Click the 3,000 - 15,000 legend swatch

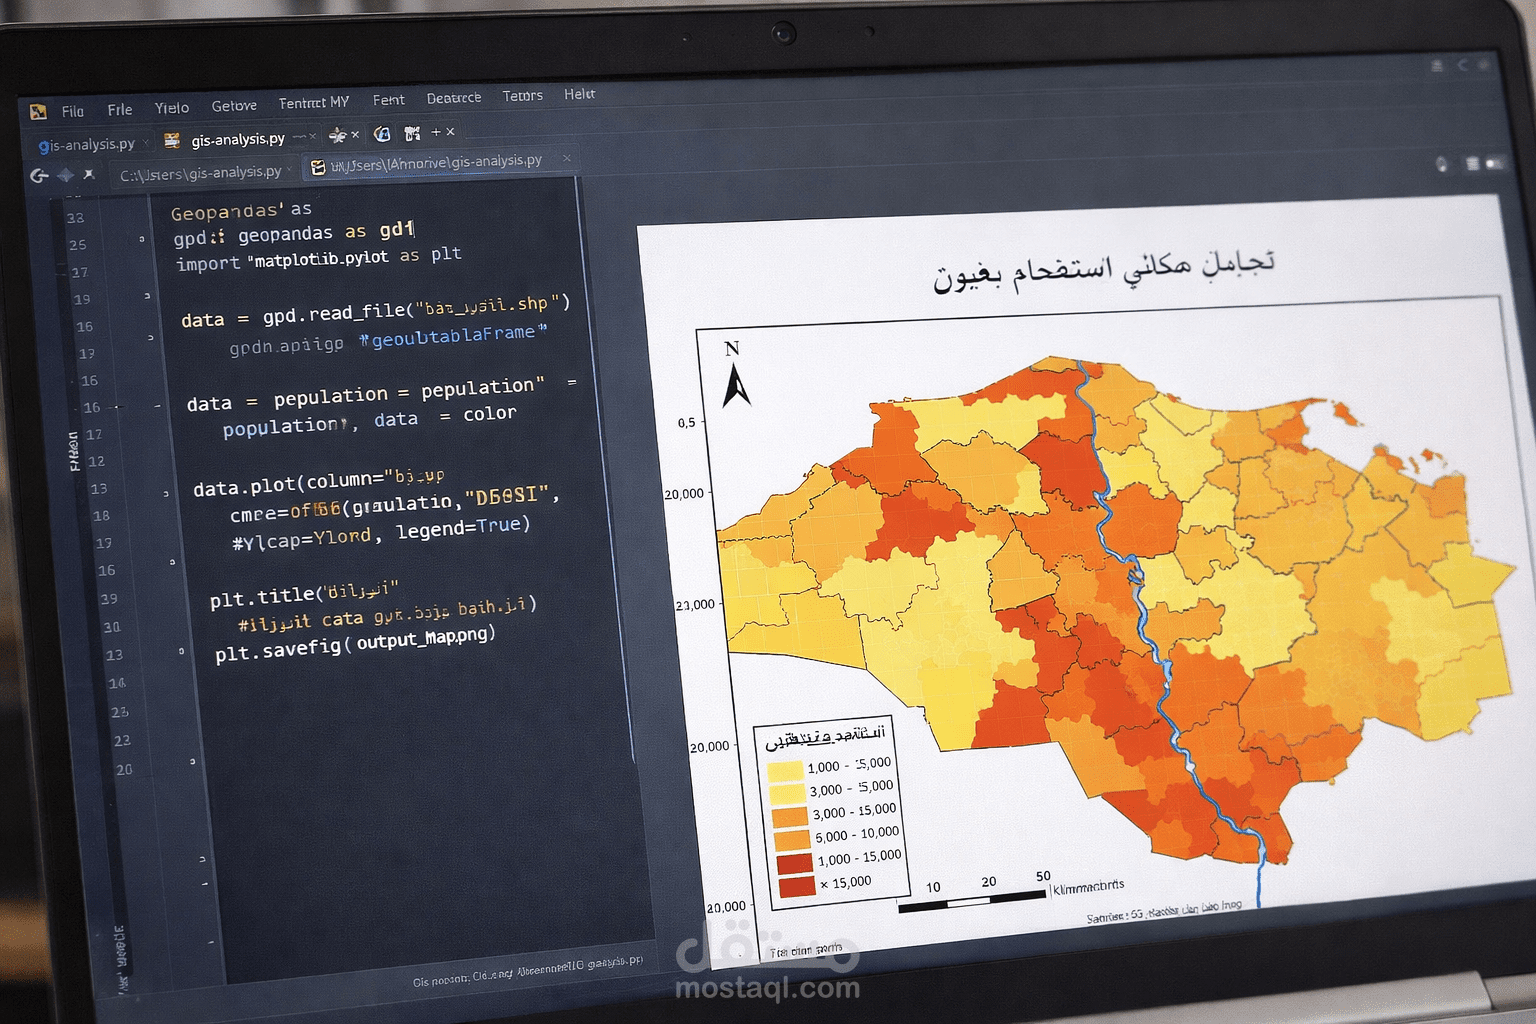tap(791, 817)
